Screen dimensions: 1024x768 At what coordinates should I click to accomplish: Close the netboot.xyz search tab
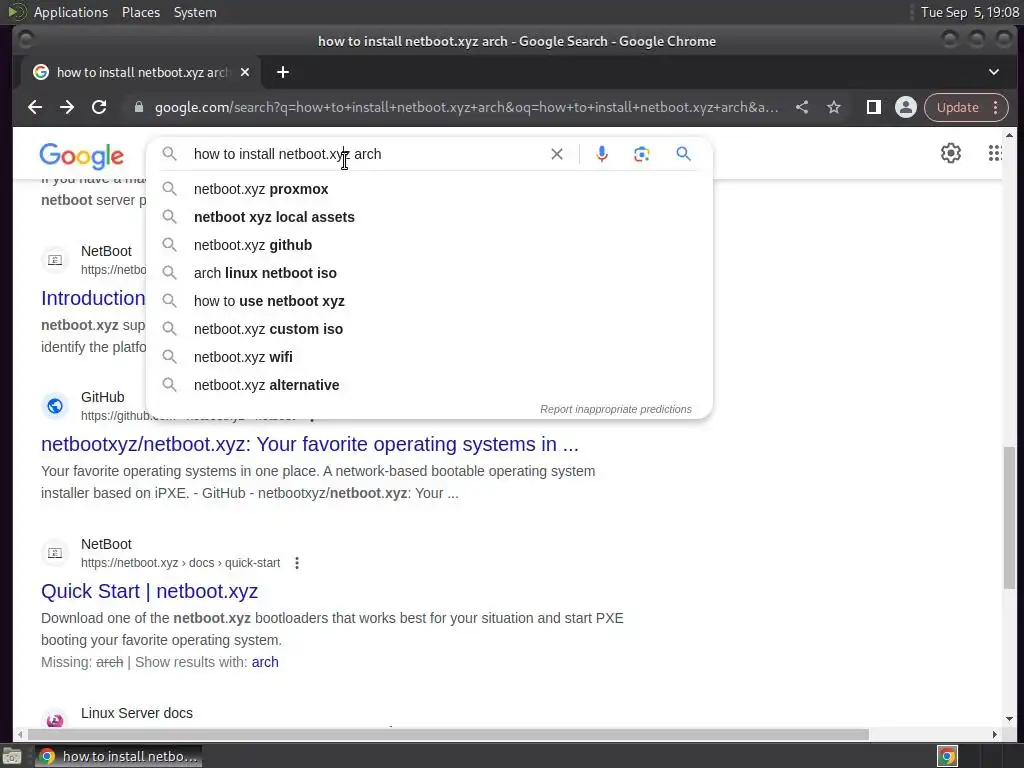pyautogui.click(x=245, y=72)
